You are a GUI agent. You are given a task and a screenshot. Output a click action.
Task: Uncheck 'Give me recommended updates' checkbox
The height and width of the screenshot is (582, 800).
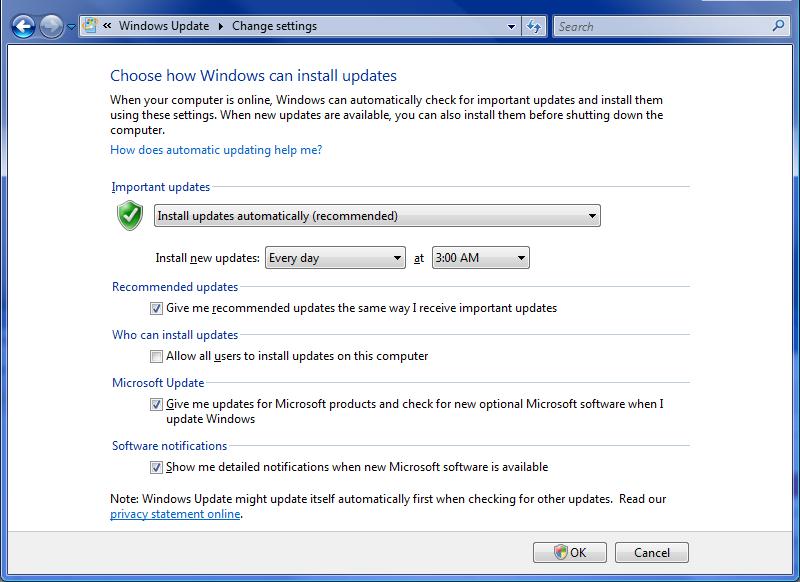tap(156, 309)
